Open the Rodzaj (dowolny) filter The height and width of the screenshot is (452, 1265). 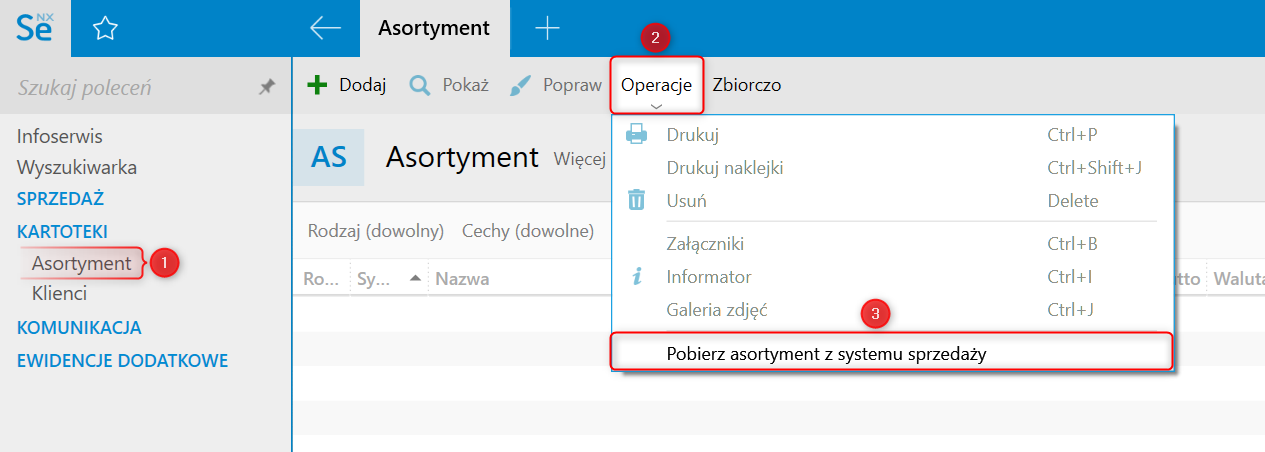[375, 232]
